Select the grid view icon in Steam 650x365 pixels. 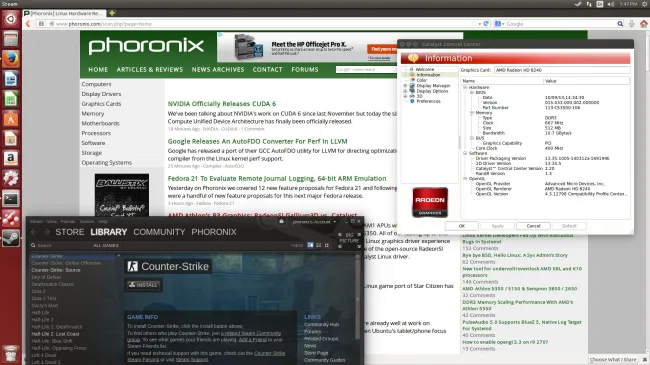point(327,245)
